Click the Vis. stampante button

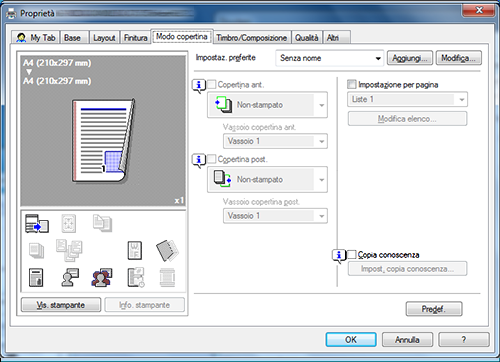pos(61,305)
